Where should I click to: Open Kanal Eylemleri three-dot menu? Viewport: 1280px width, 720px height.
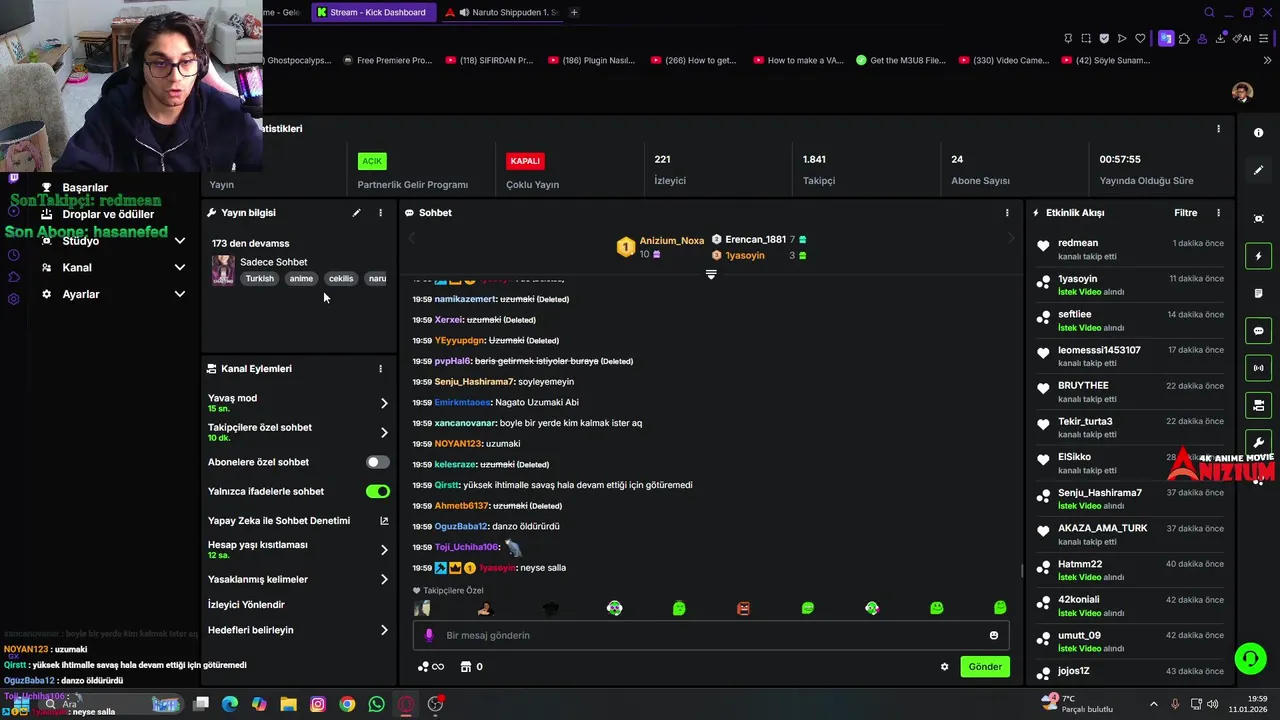coord(380,369)
